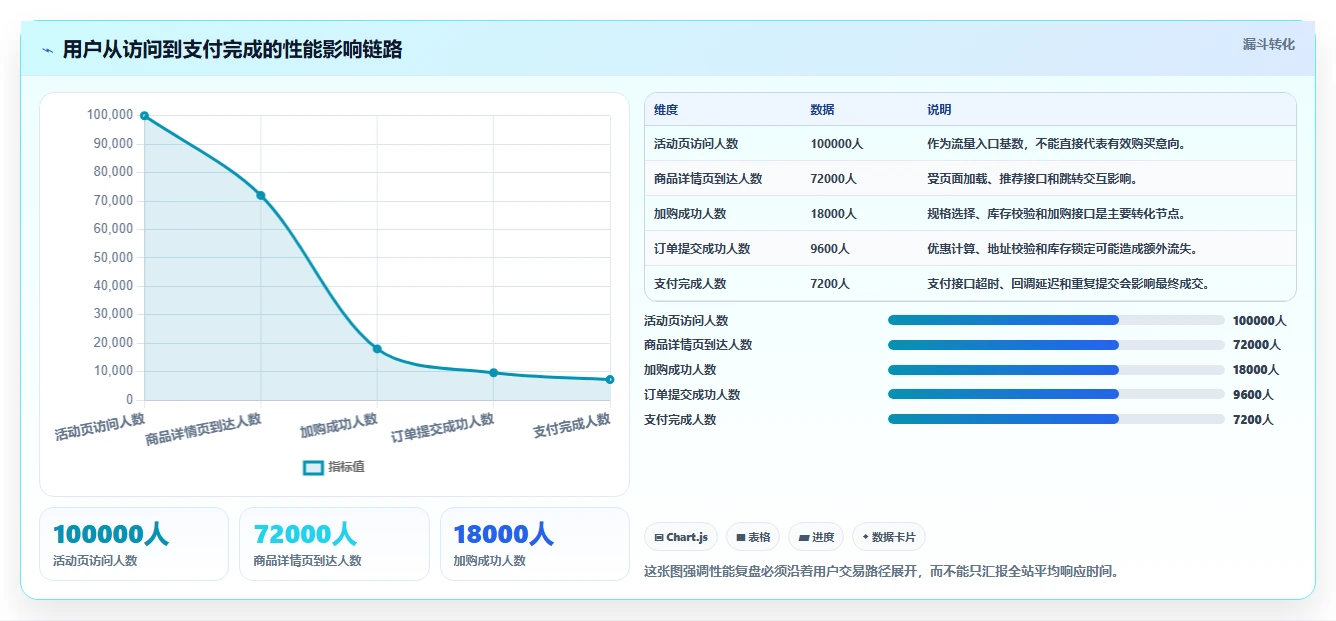Select the 表格 tag chip
The image size is (1336, 621).
pos(753,537)
